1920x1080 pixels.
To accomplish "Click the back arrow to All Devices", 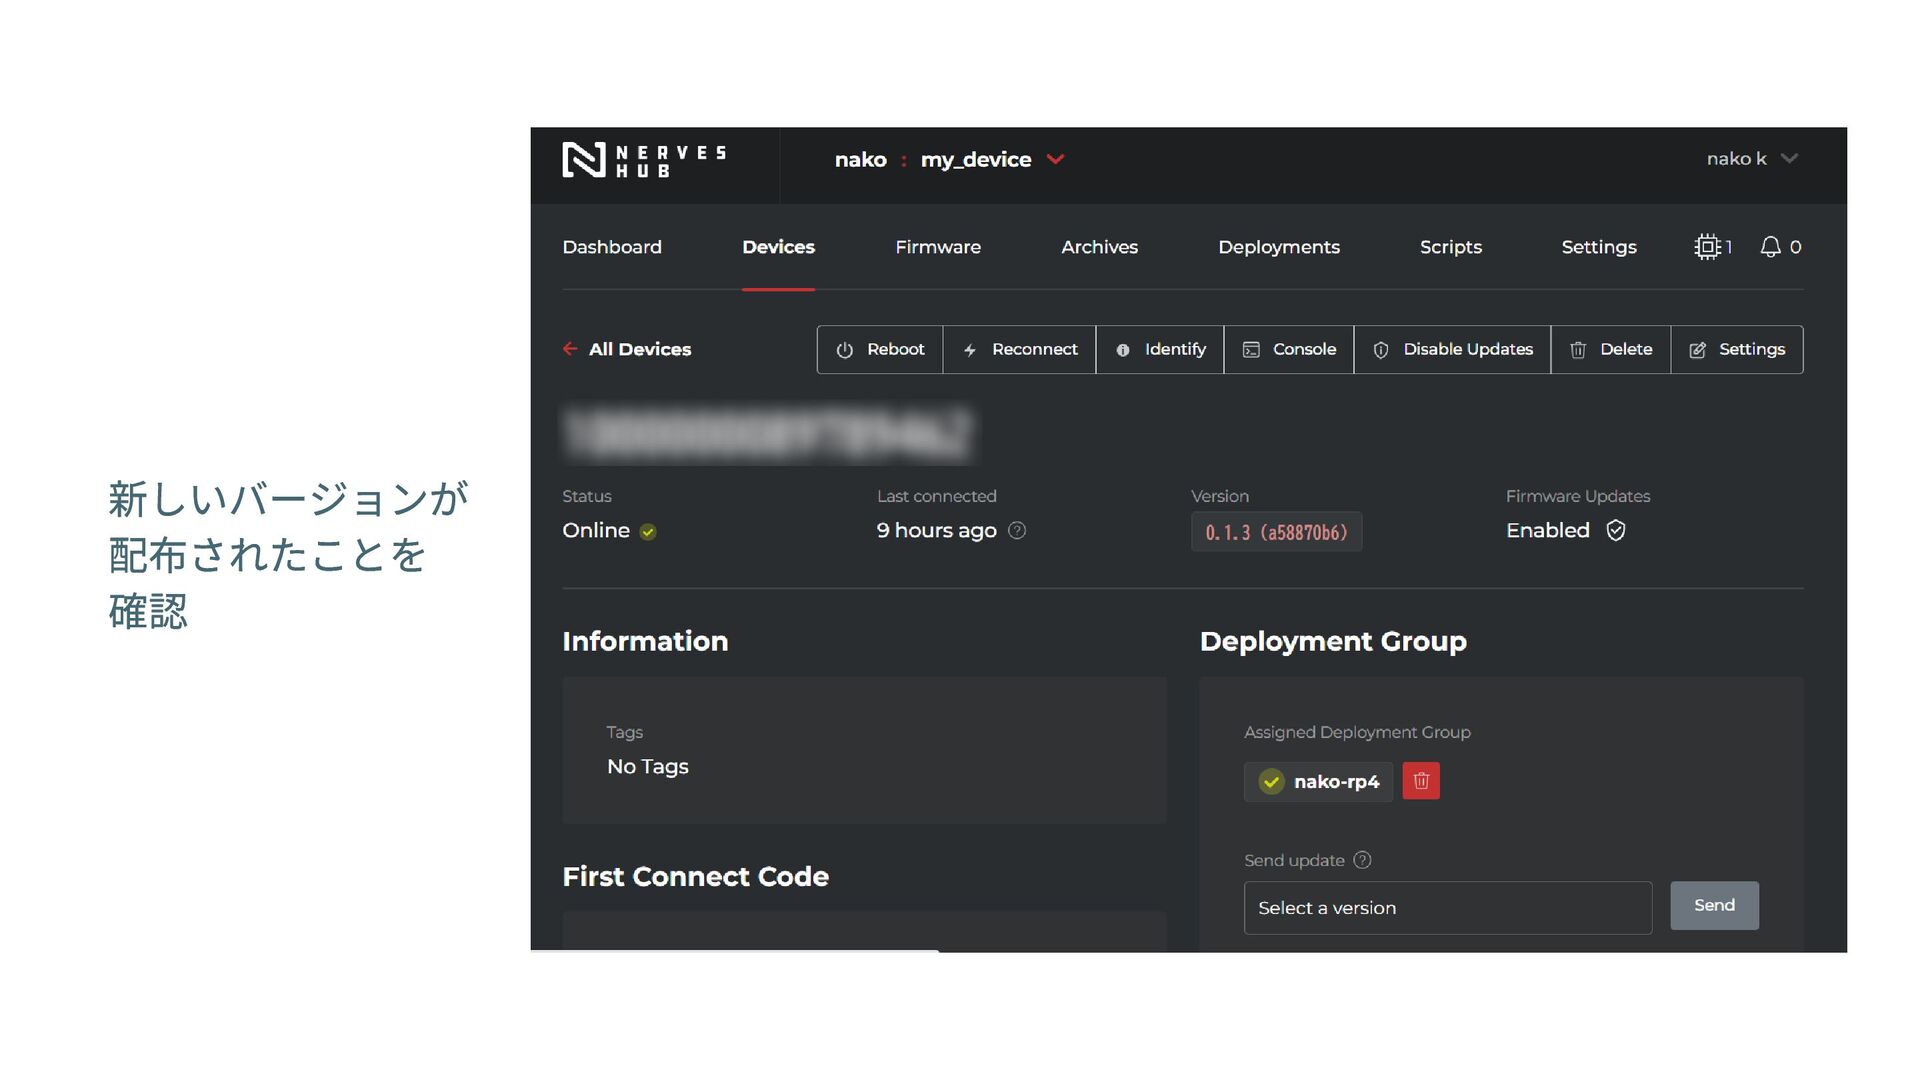I will [x=570, y=349].
